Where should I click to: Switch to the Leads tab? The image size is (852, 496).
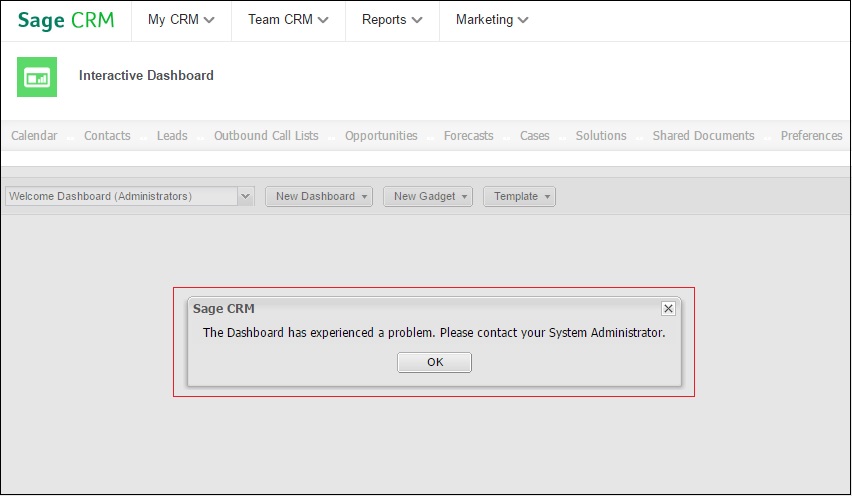(x=172, y=135)
